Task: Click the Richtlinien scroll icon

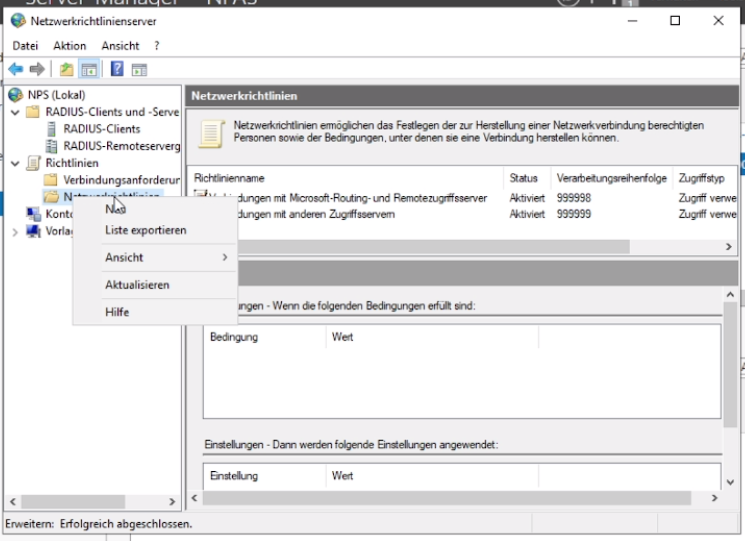Action: [x=33, y=163]
